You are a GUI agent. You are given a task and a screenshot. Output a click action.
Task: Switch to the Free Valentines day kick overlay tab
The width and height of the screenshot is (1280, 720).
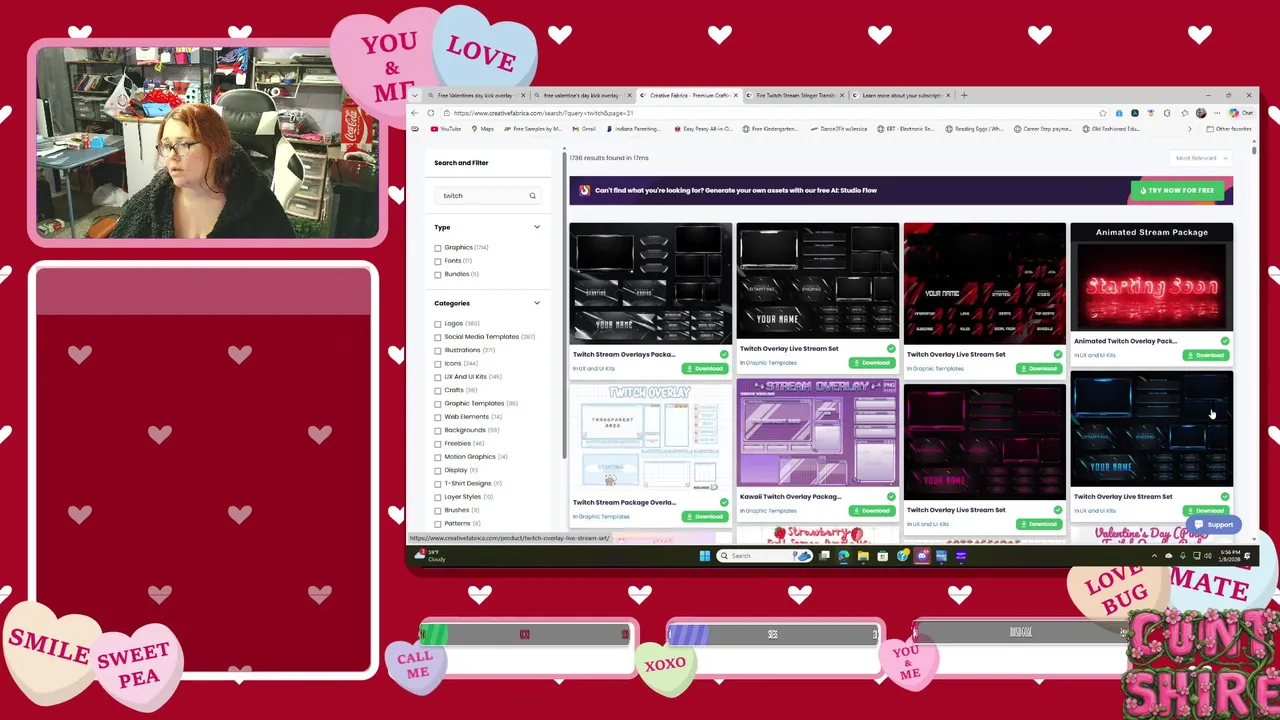(475, 95)
